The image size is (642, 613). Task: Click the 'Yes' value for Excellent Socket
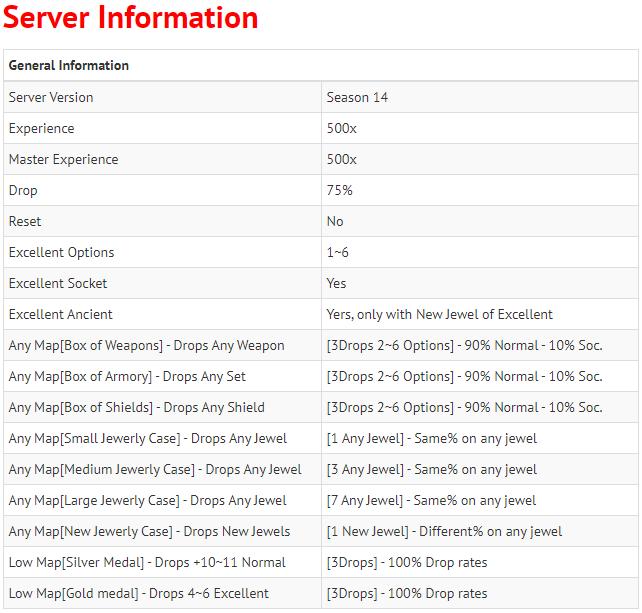(x=336, y=283)
